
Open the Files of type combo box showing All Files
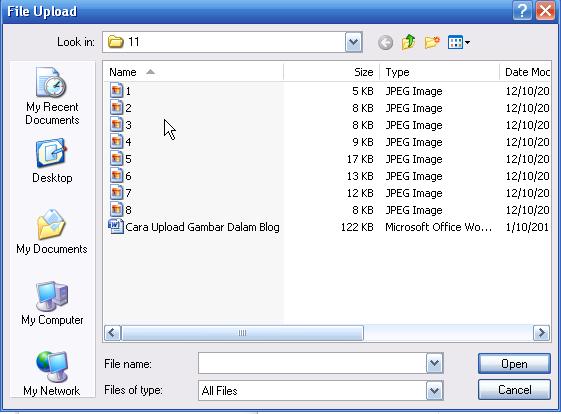coord(321,390)
